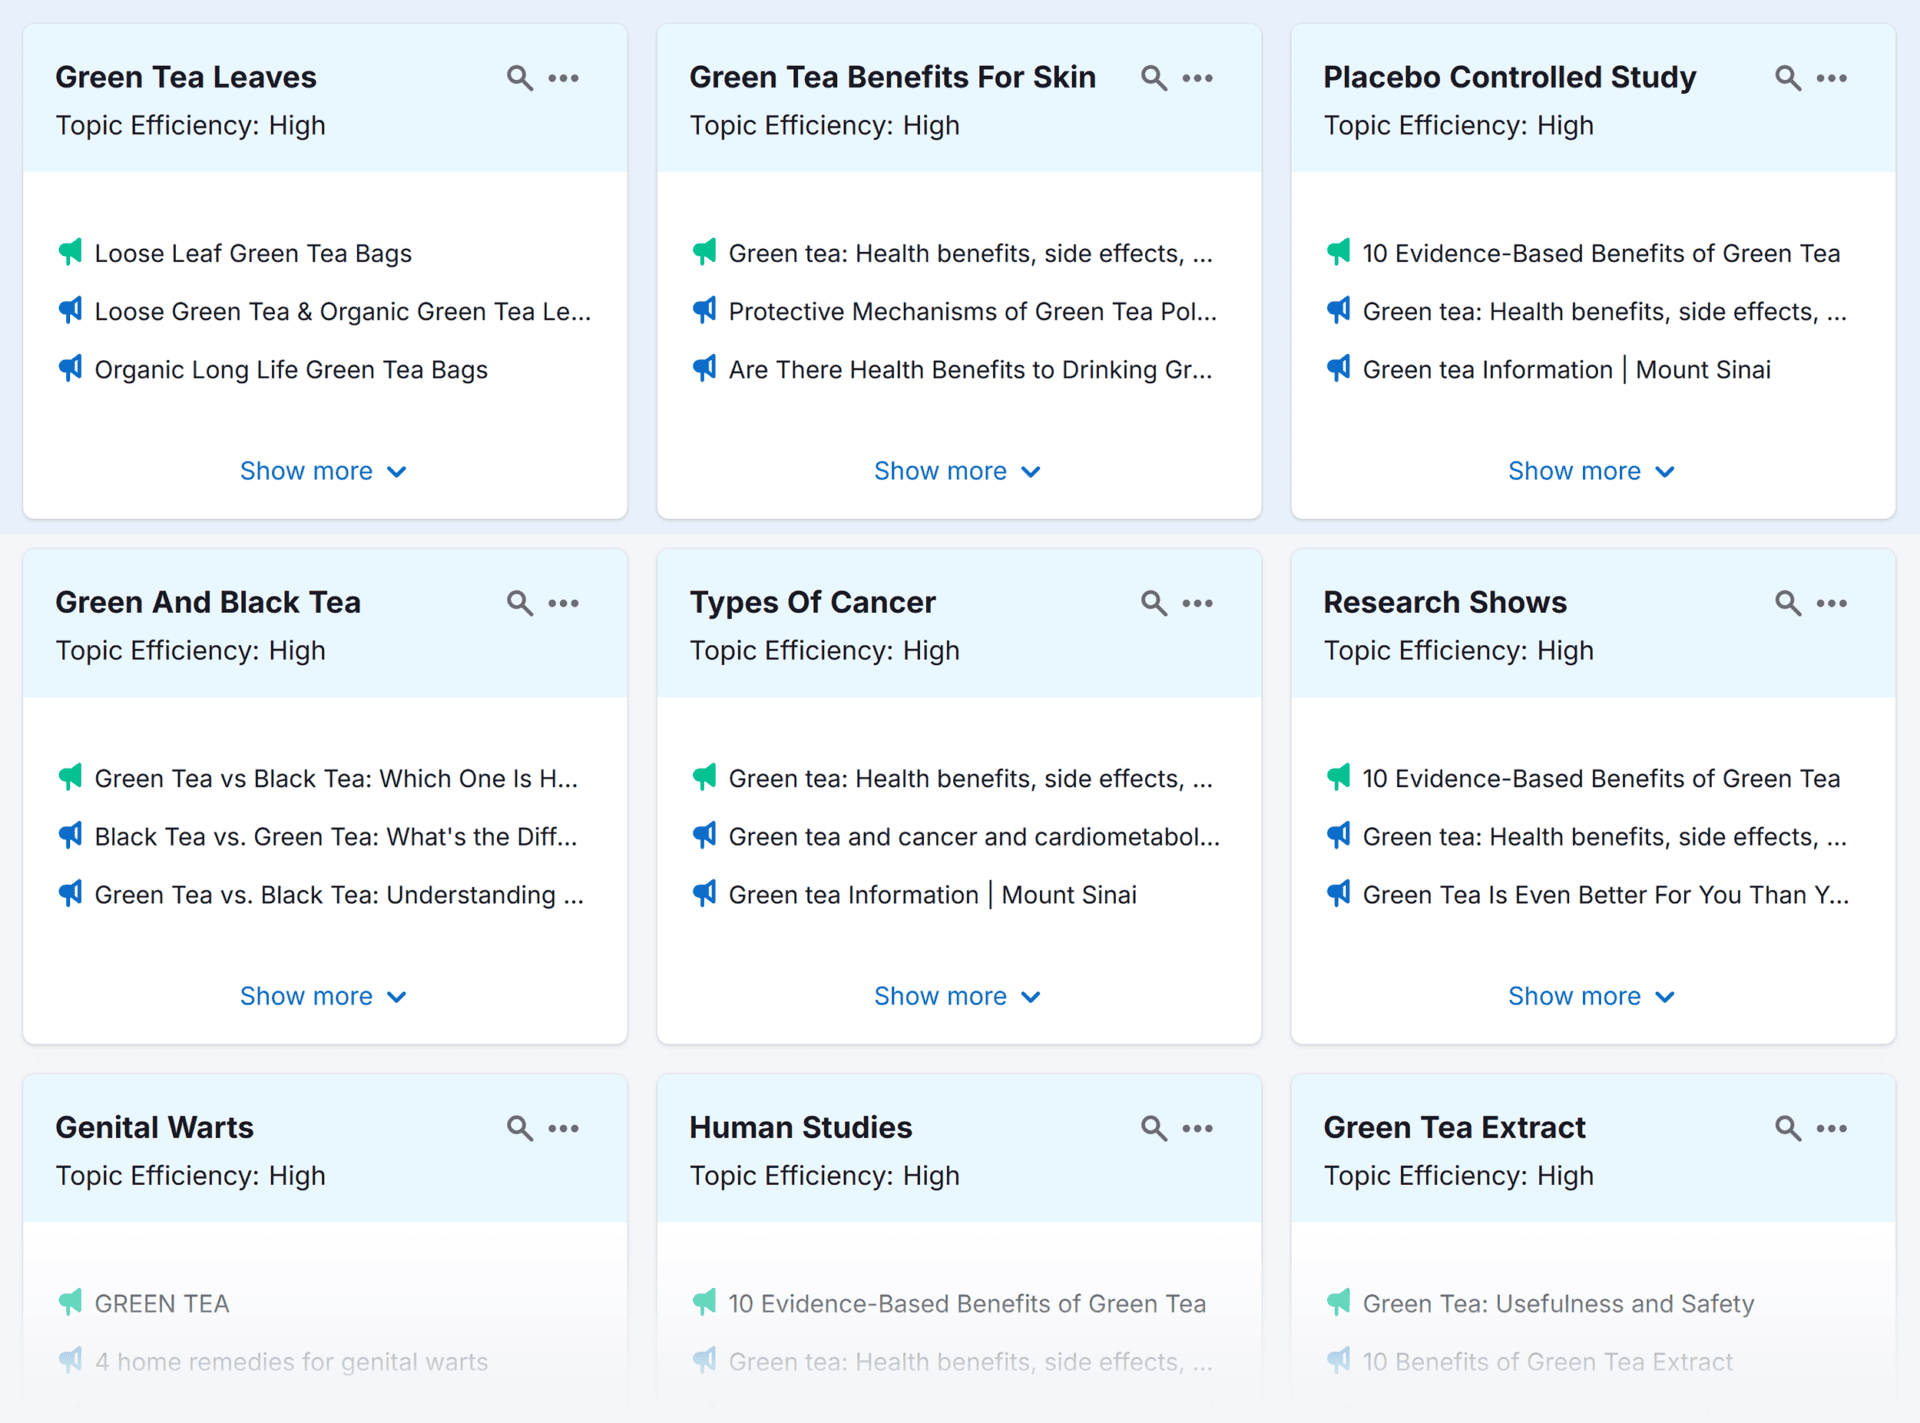Click the green megaphone beside Loose Leaf Green Tea Bags
Image resolution: width=1920 pixels, height=1423 pixels.
70,252
